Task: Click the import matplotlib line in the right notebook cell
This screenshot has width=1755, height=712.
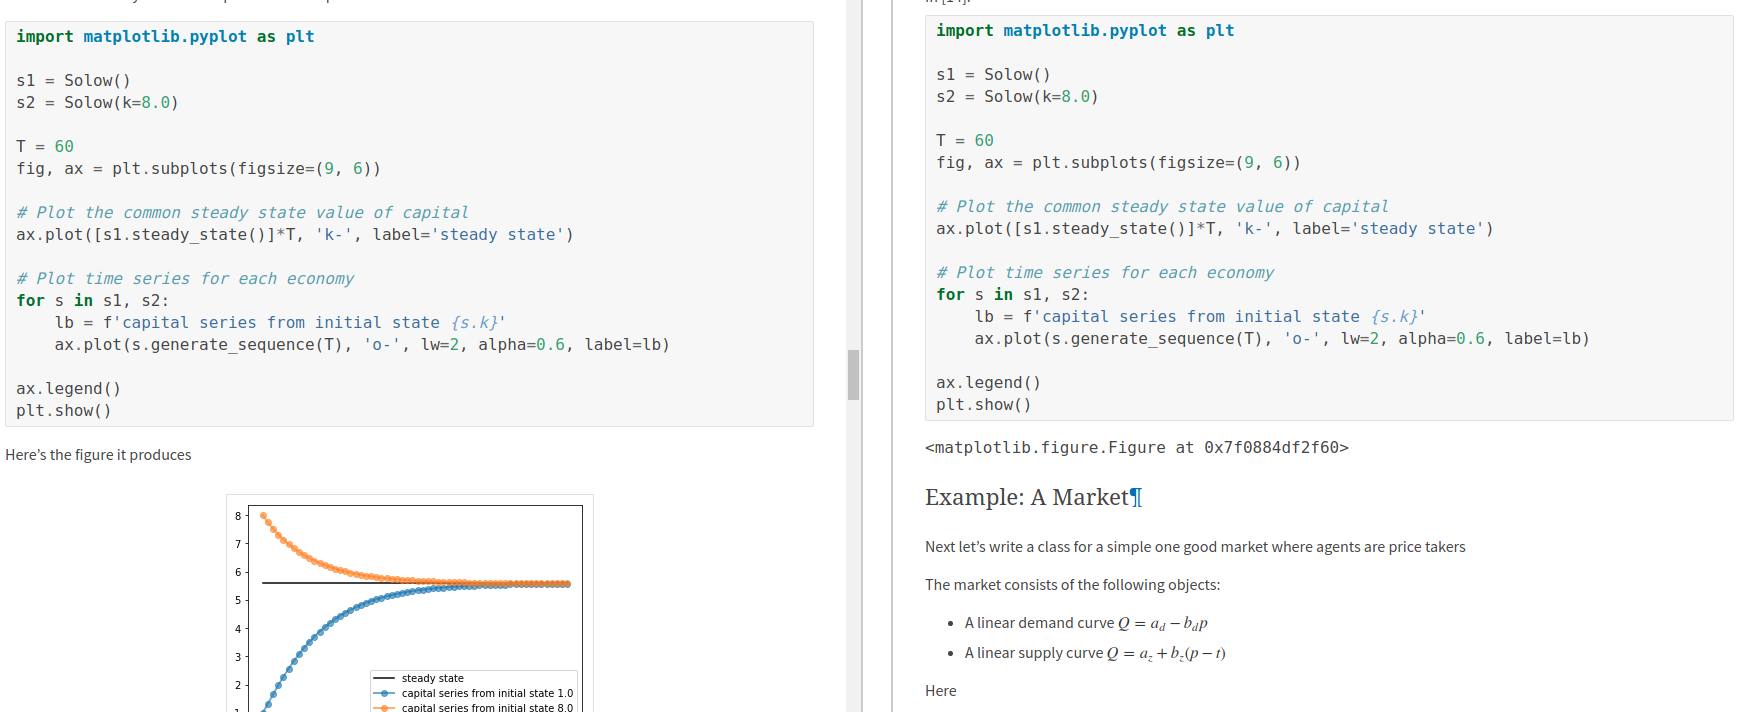Action: tap(1085, 31)
